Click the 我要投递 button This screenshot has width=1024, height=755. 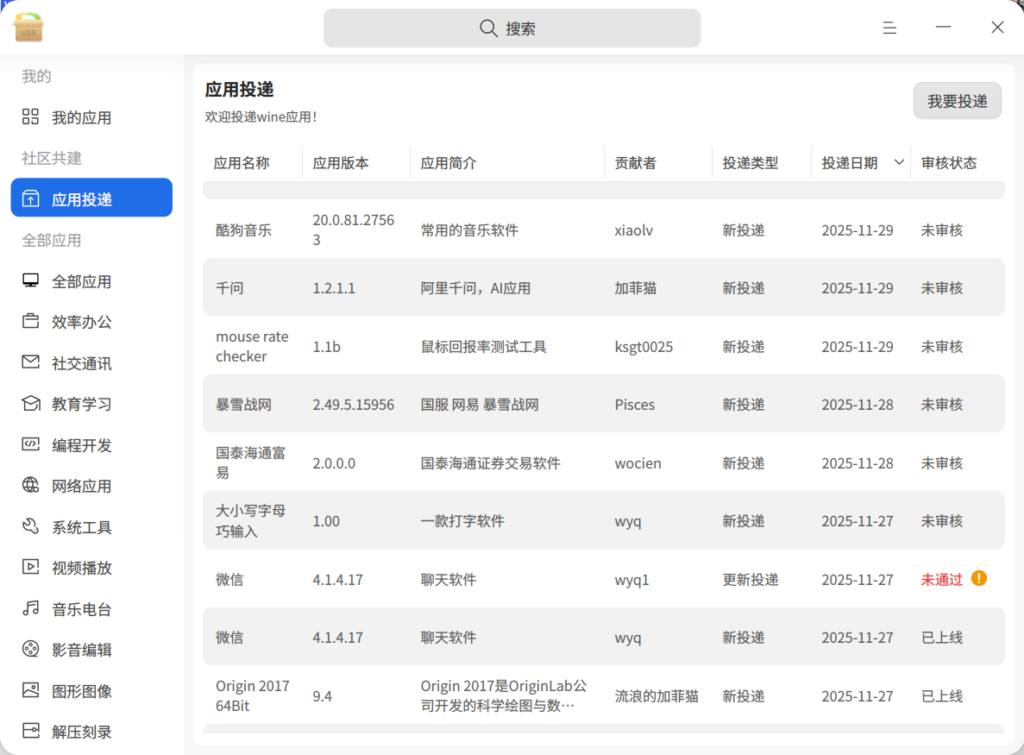pos(957,101)
